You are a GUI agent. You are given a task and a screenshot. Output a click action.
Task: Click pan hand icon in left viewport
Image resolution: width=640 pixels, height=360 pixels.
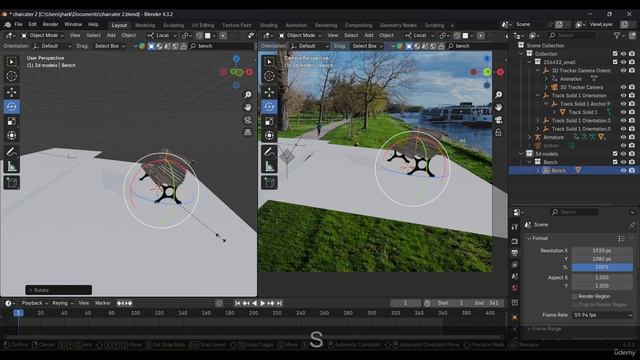point(248,107)
